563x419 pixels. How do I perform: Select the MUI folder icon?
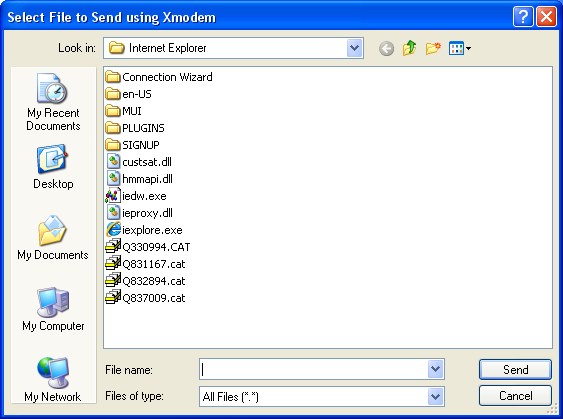point(113,111)
